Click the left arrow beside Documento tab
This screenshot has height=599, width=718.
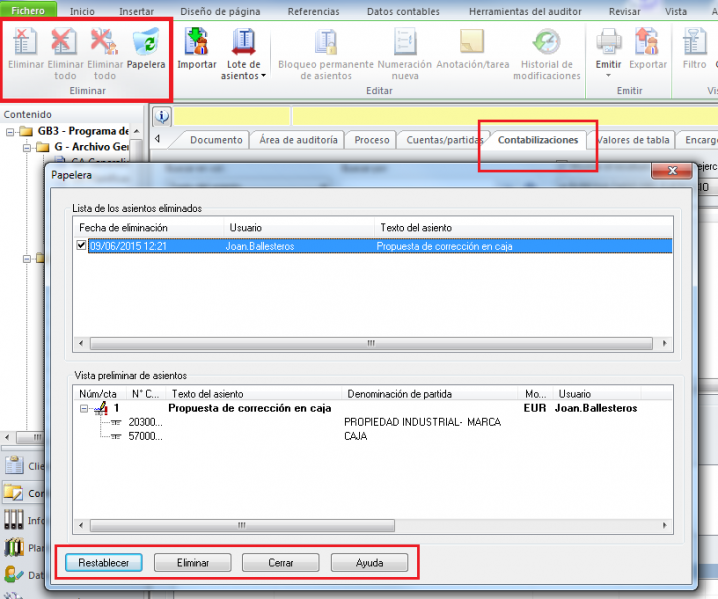point(158,139)
